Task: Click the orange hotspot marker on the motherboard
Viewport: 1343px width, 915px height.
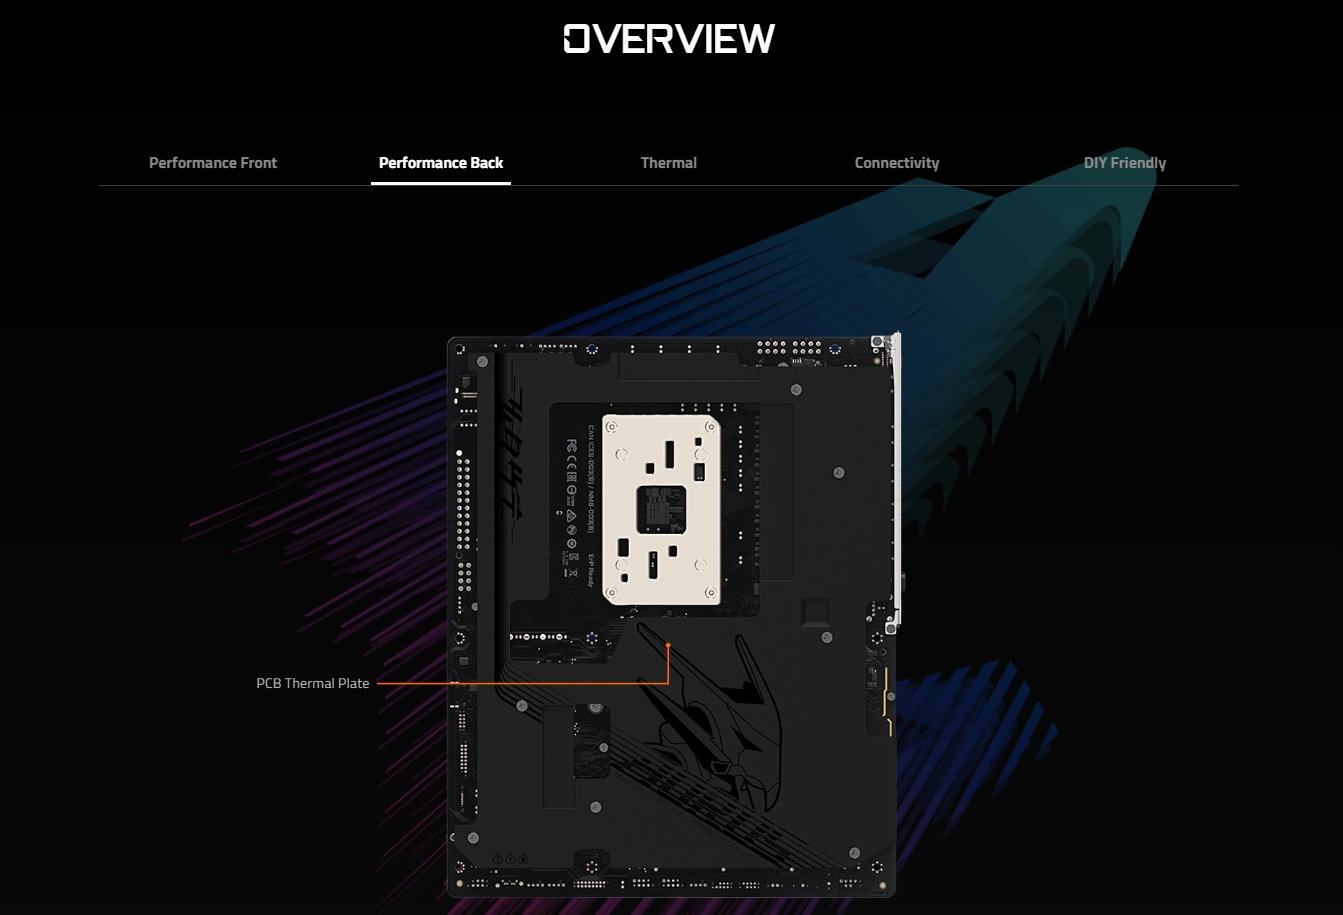Action: [668, 646]
